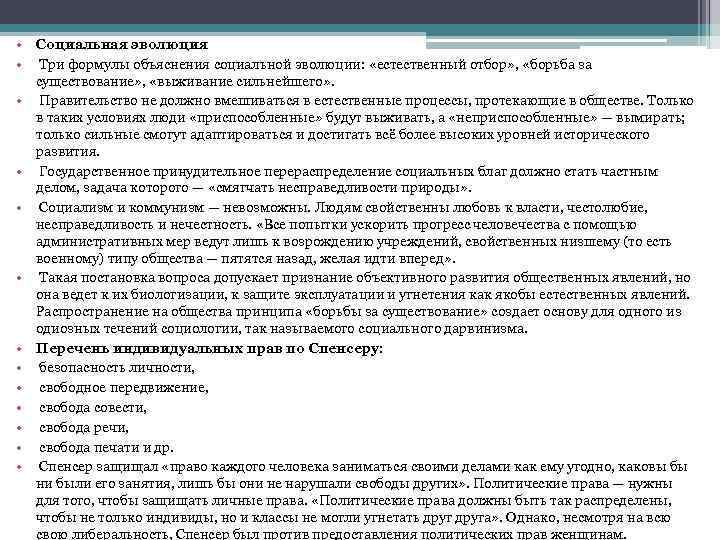The height and width of the screenshot is (540, 720).
Task: Click list item 'свобода речи,'
Action: (x=84, y=427)
